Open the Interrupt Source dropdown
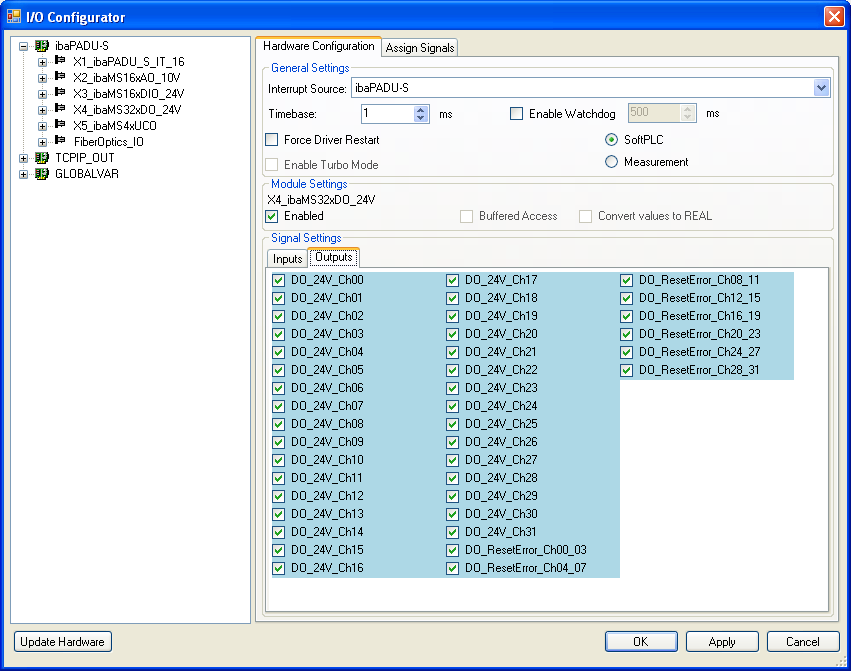Viewport: 851px width, 671px height. point(821,88)
